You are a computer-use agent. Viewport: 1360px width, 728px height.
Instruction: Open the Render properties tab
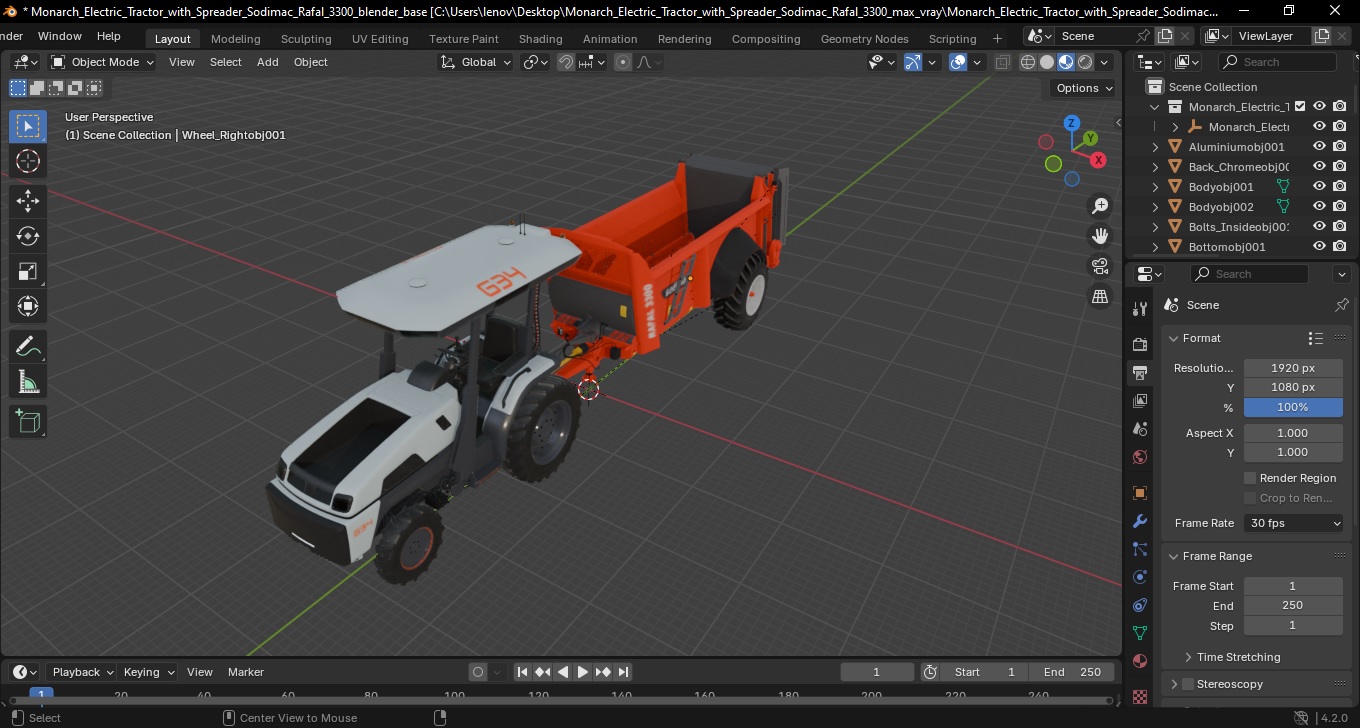1140,344
